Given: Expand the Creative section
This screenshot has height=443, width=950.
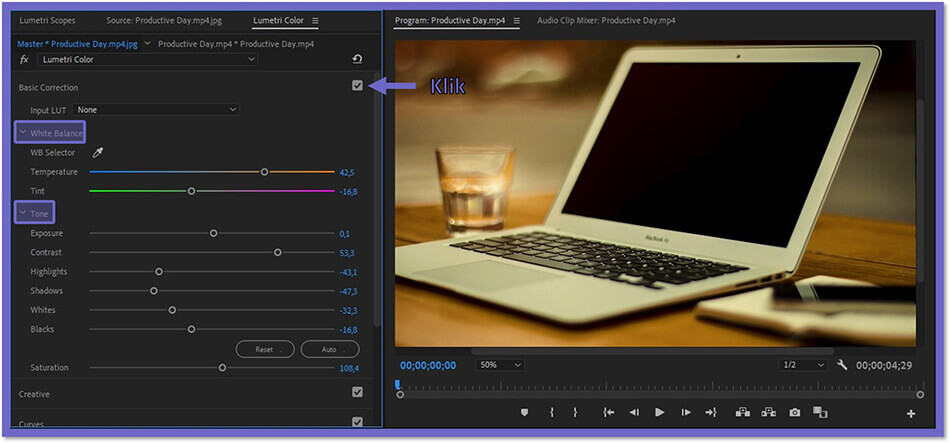Looking at the screenshot, I should 34,394.
